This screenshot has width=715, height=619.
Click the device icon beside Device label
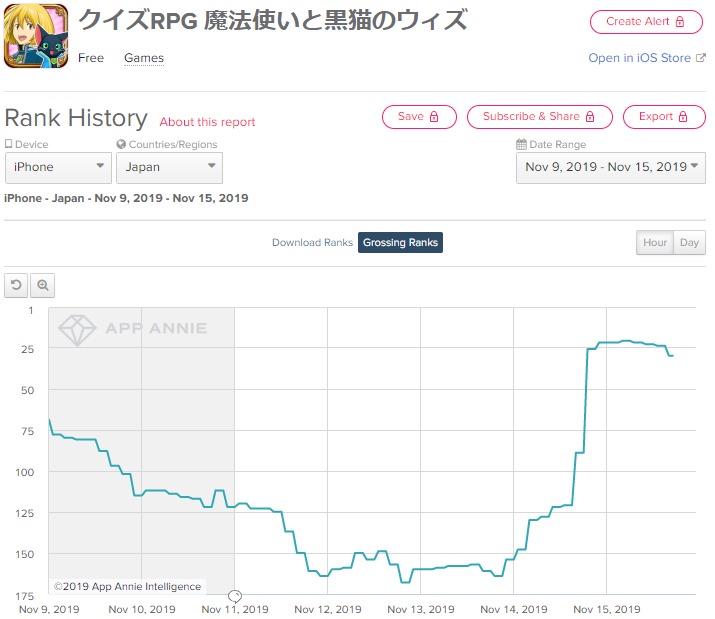(8, 144)
